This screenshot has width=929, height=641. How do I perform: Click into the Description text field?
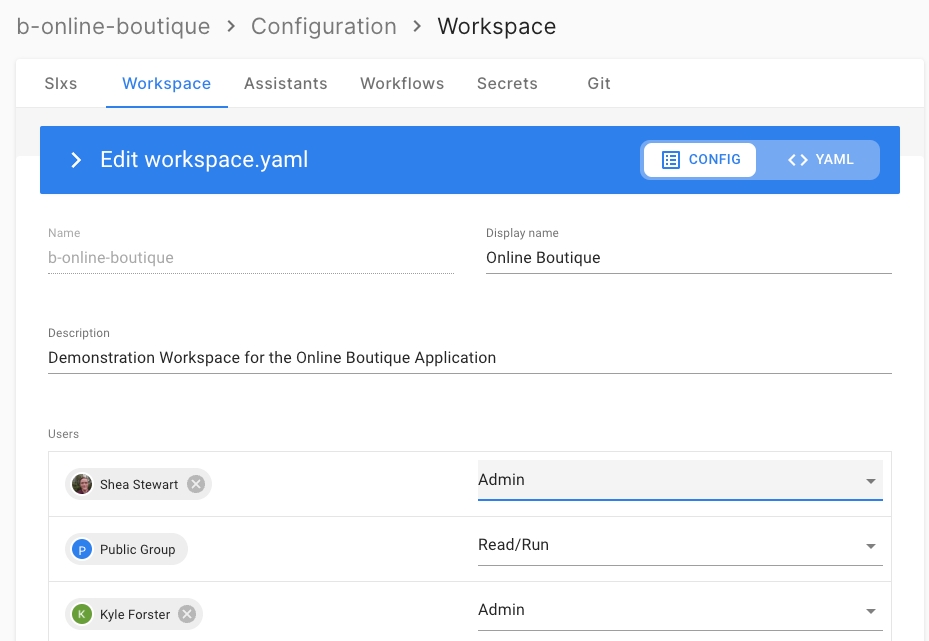(x=469, y=358)
